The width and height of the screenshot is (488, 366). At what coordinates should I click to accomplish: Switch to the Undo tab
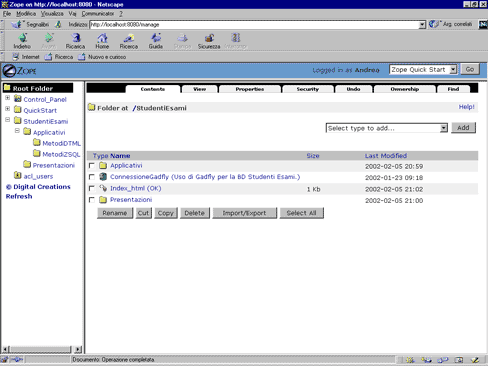(x=353, y=89)
